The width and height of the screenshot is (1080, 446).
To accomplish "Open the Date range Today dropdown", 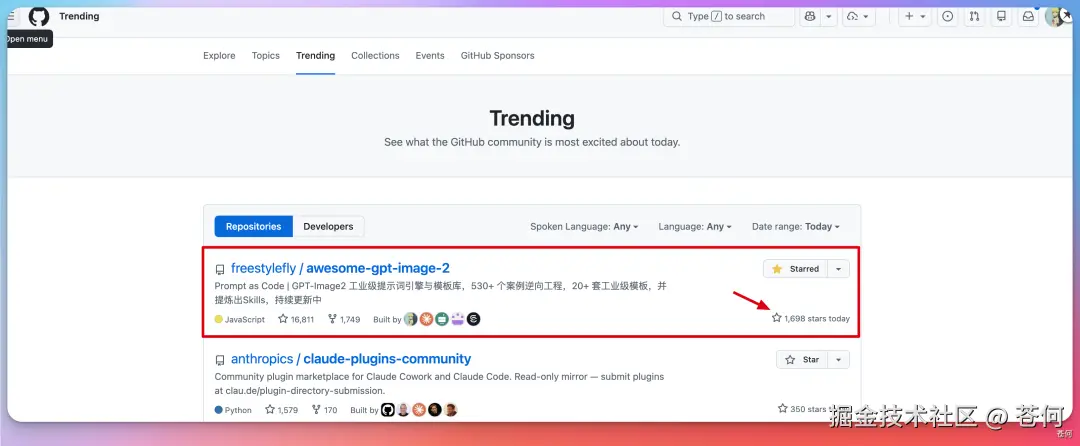I will pyautogui.click(x=796, y=226).
